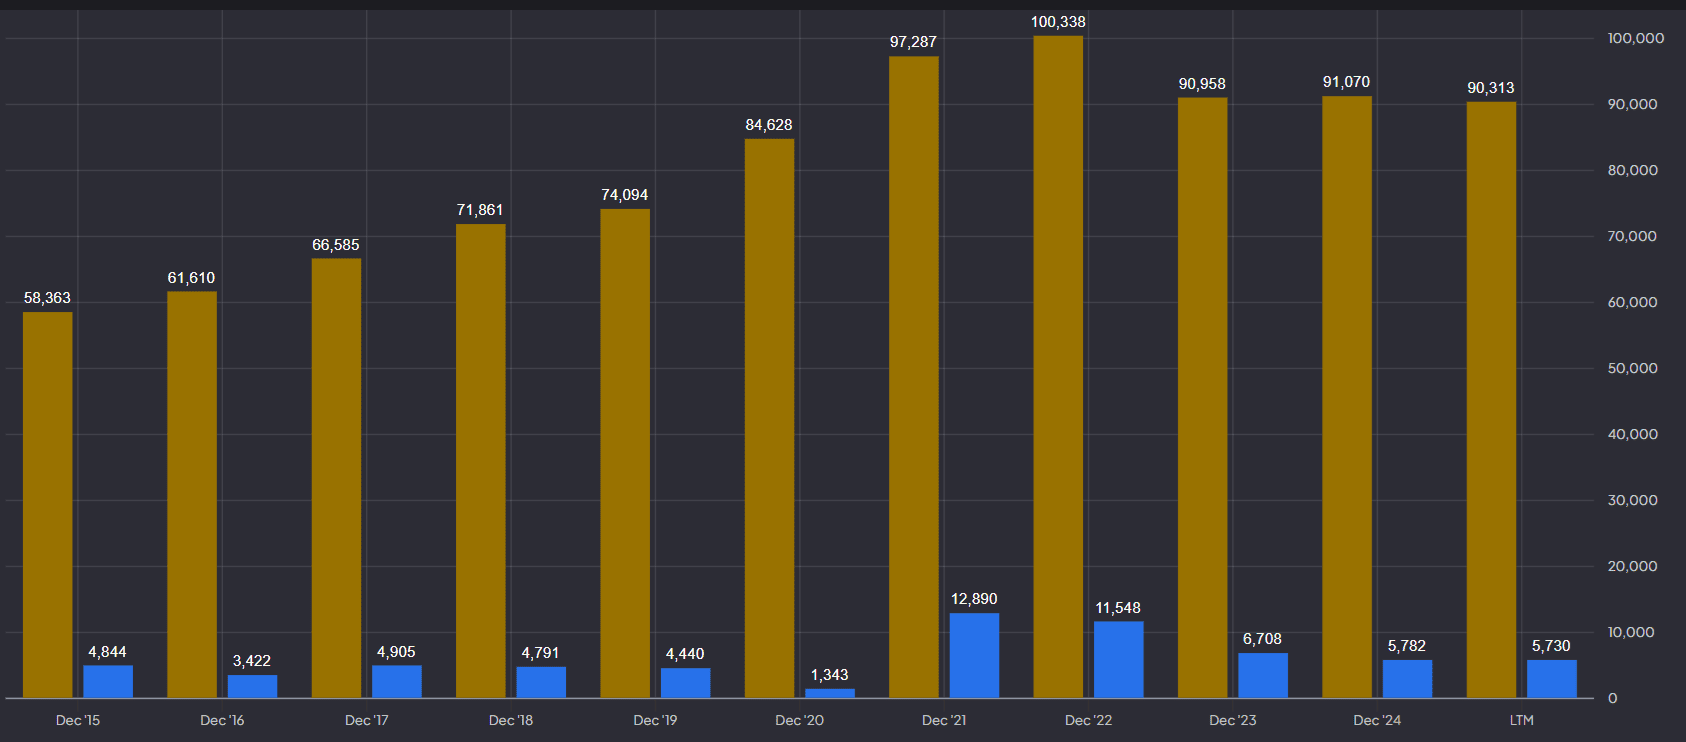
Task: Click the gold Dec '20 bar labeled 84,628
Action: click(x=769, y=418)
